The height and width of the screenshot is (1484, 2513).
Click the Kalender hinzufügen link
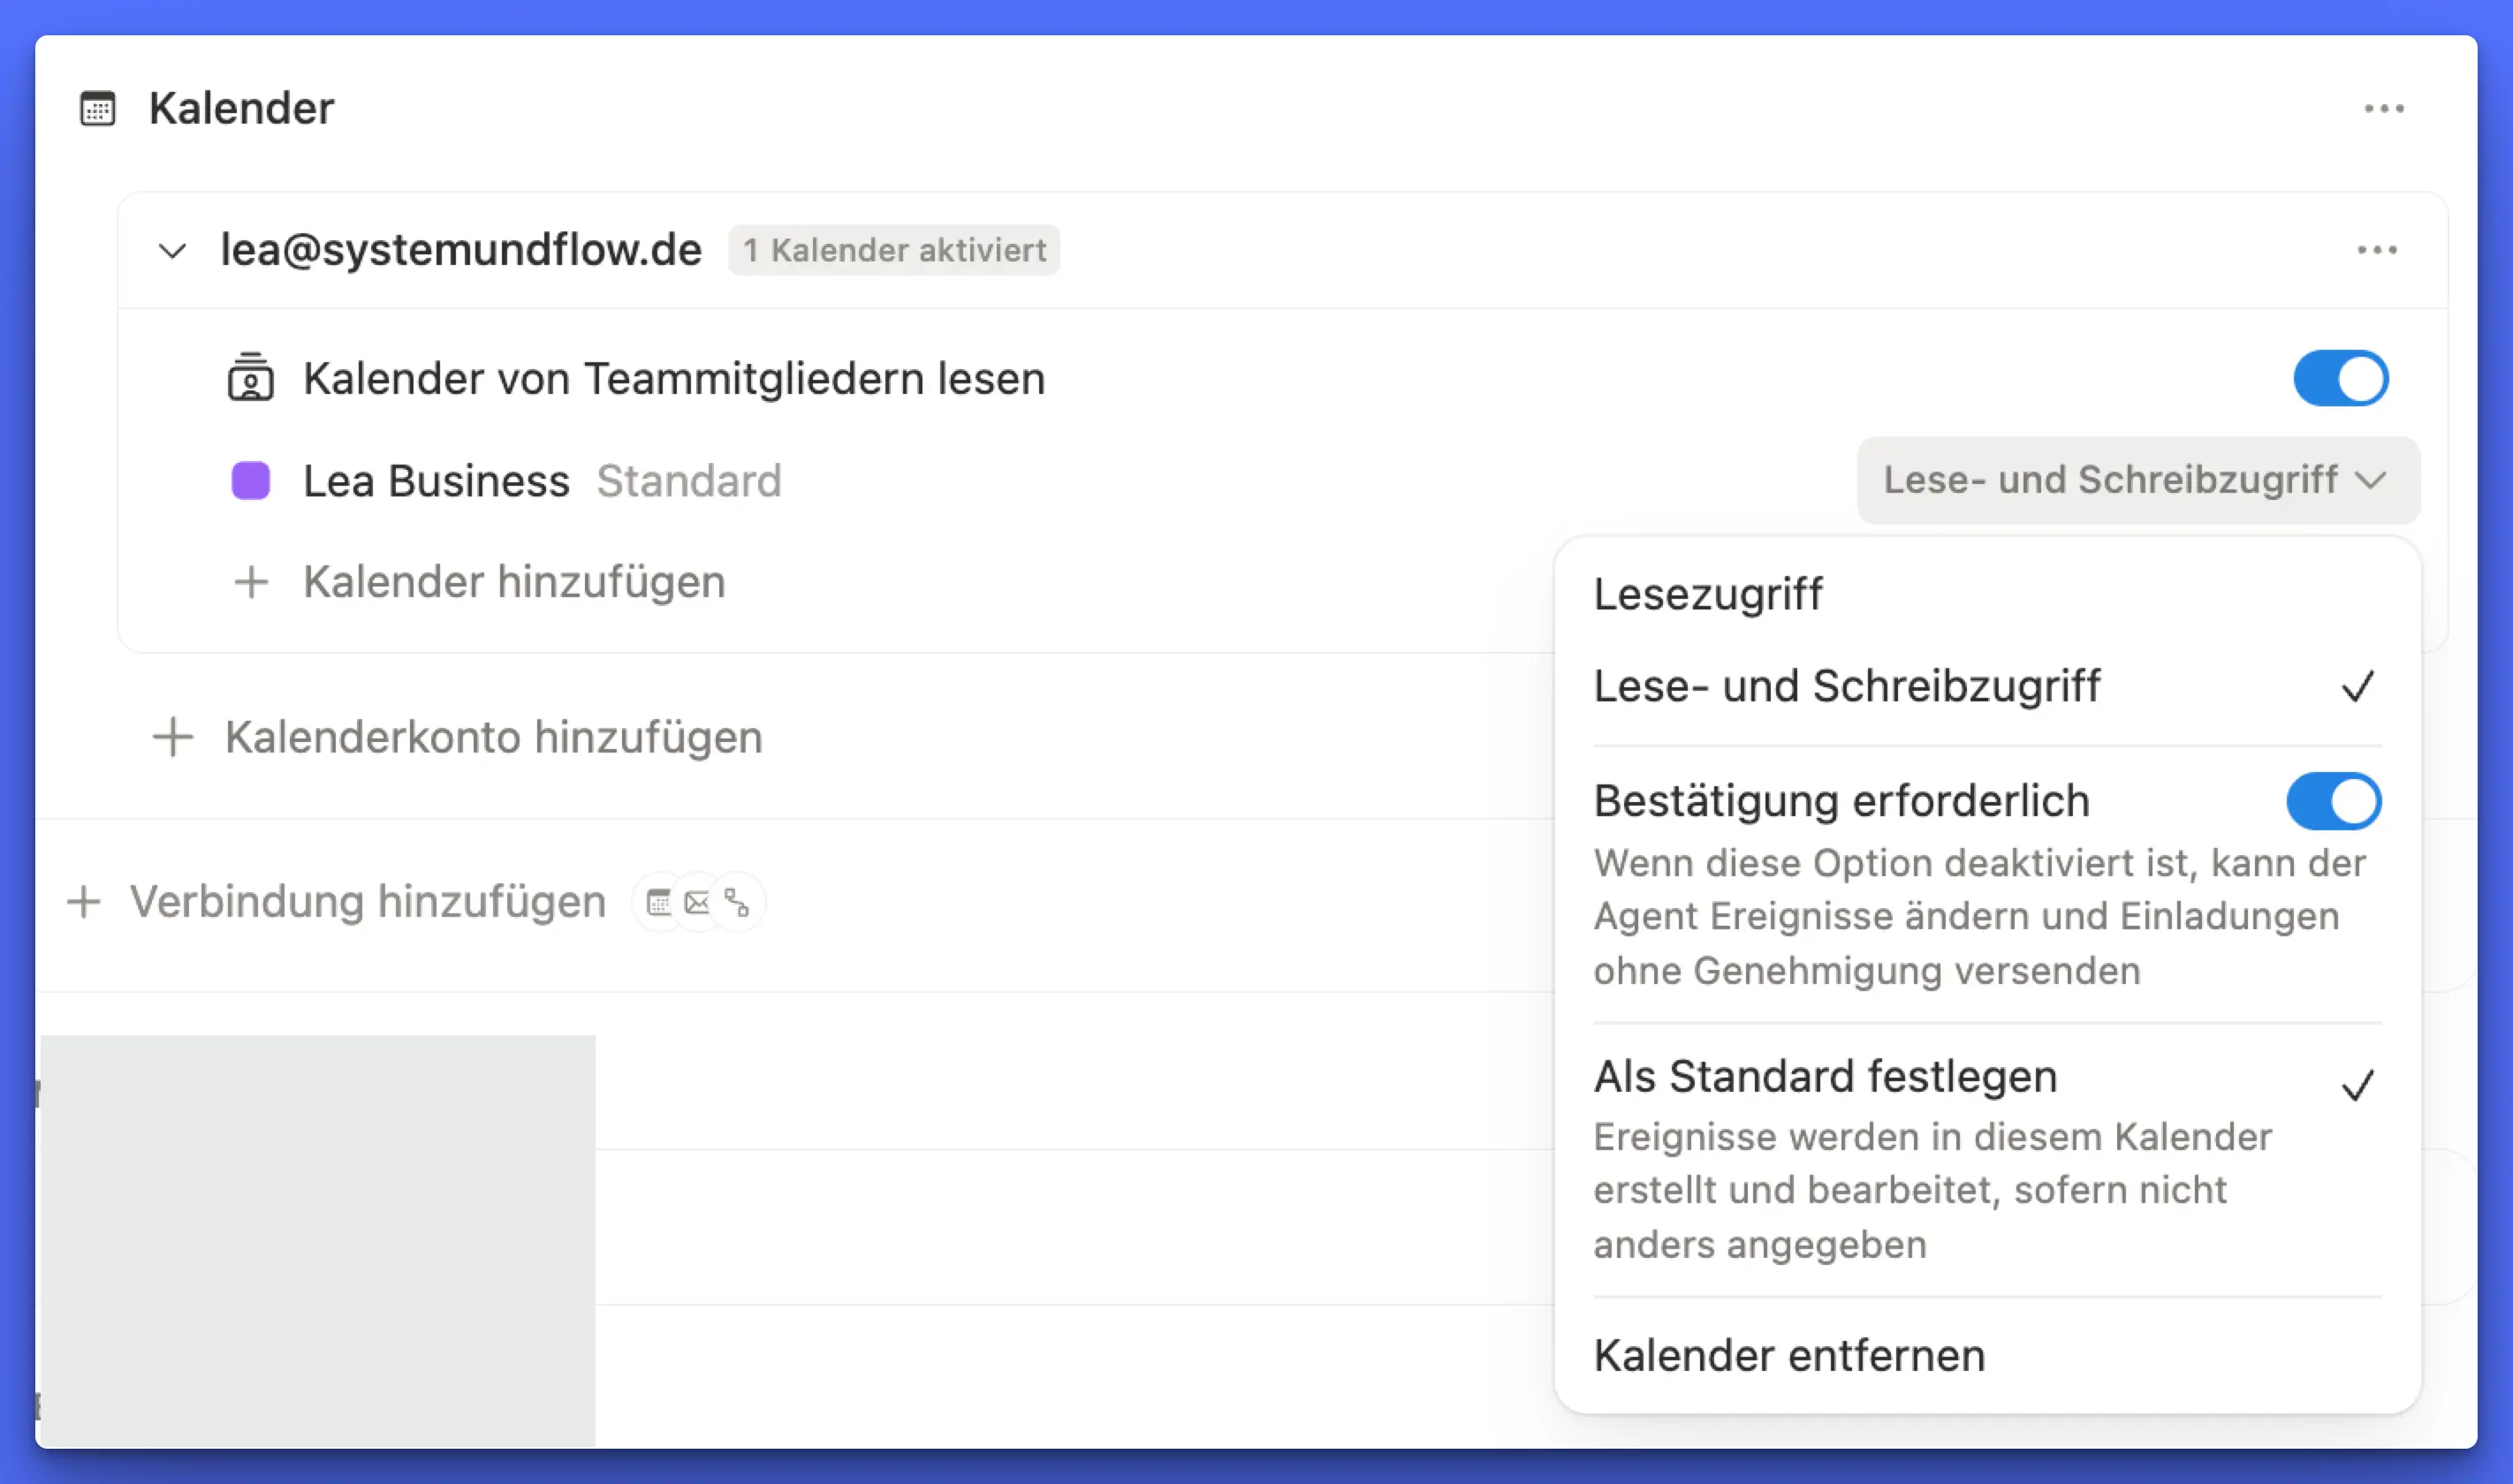tap(513, 582)
